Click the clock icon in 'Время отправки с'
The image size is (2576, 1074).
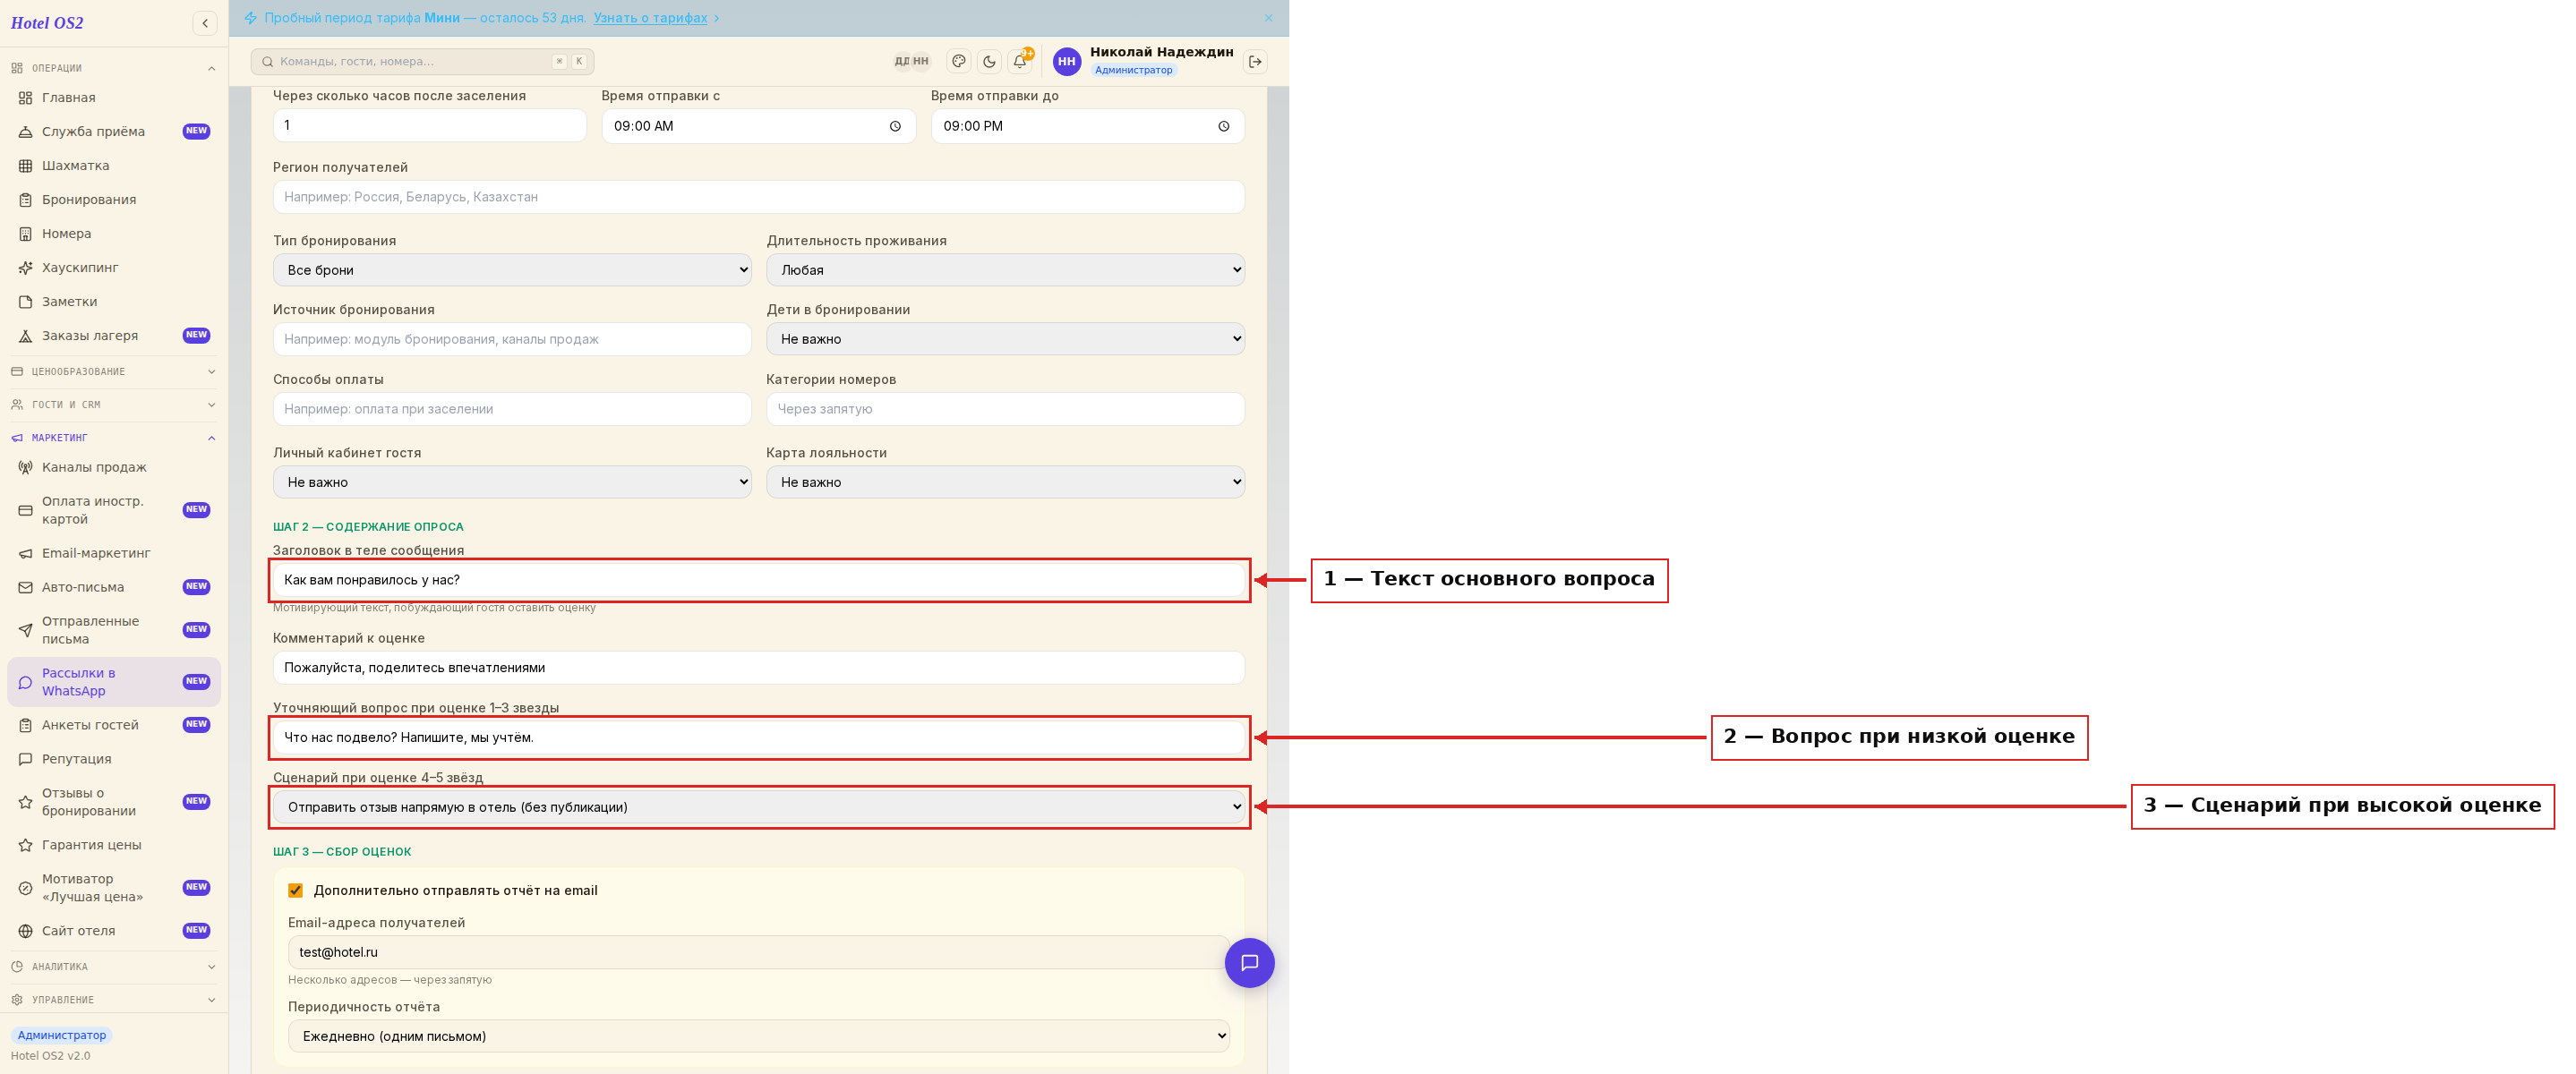pyautogui.click(x=895, y=126)
